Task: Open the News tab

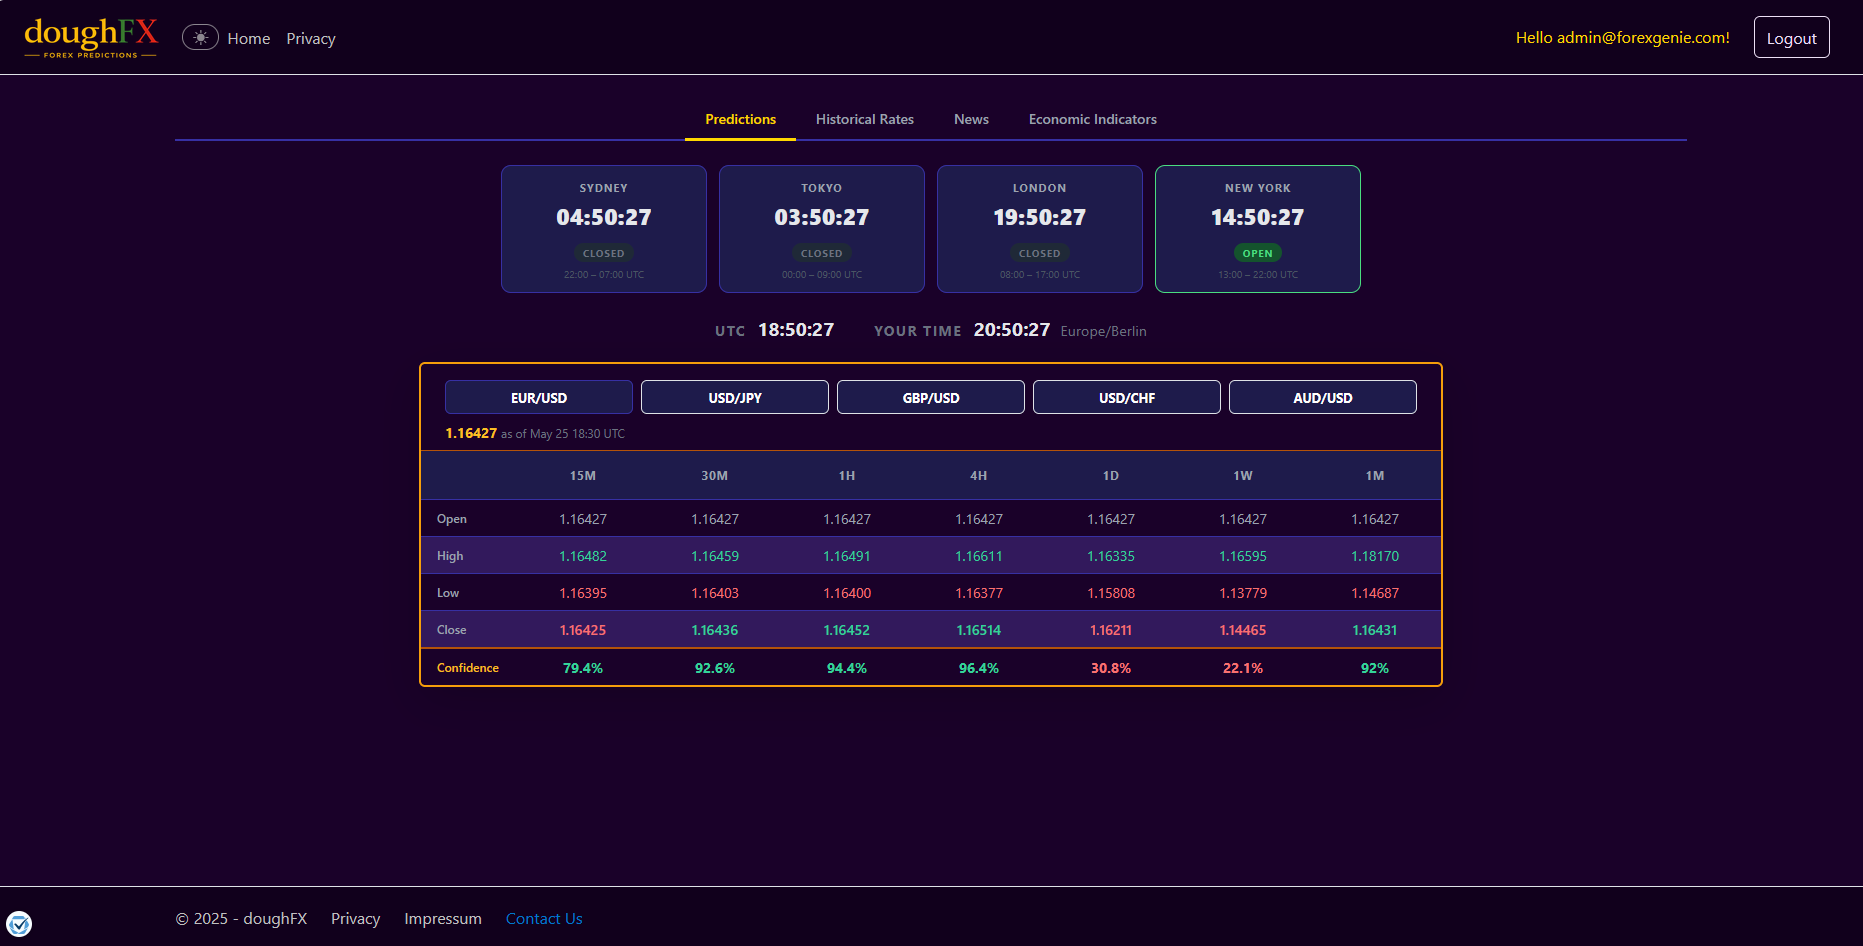Action: (x=971, y=119)
